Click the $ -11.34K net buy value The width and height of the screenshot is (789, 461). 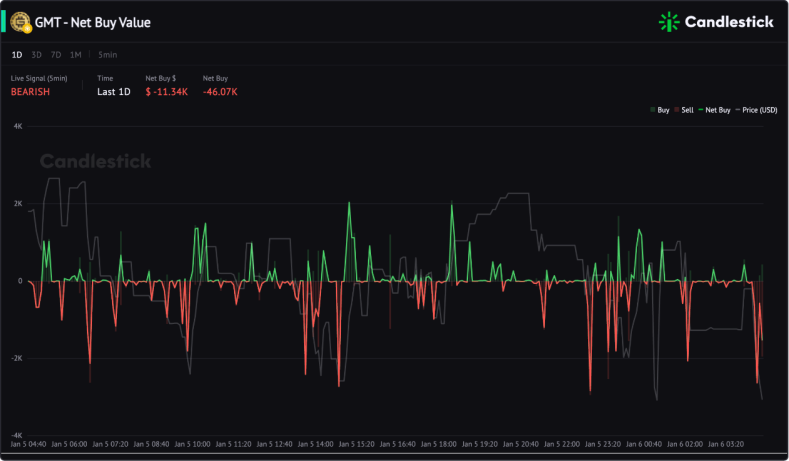point(167,92)
